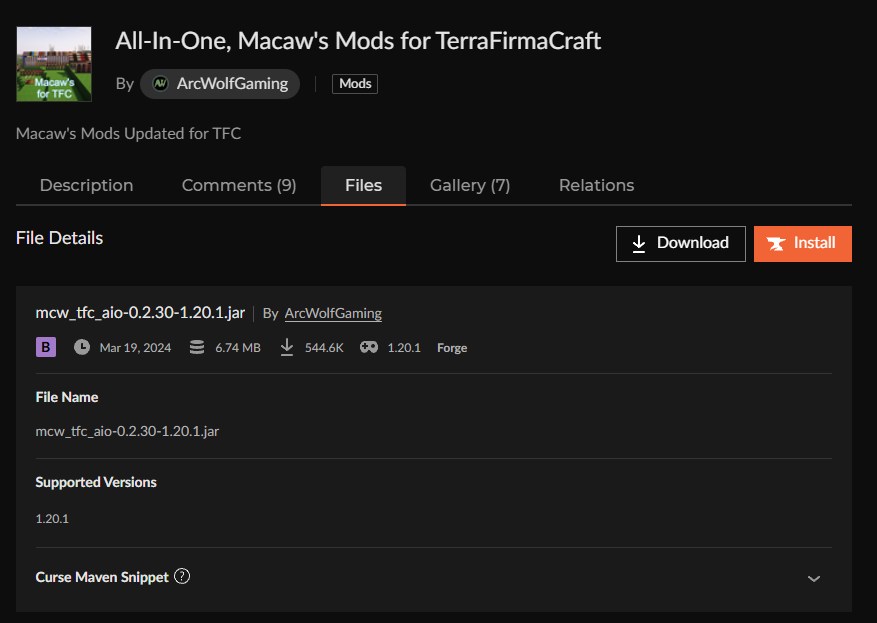Click the Macaw's for TFC mod thumbnail
Image resolution: width=877 pixels, height=623 pixels.
coord(54,65)
